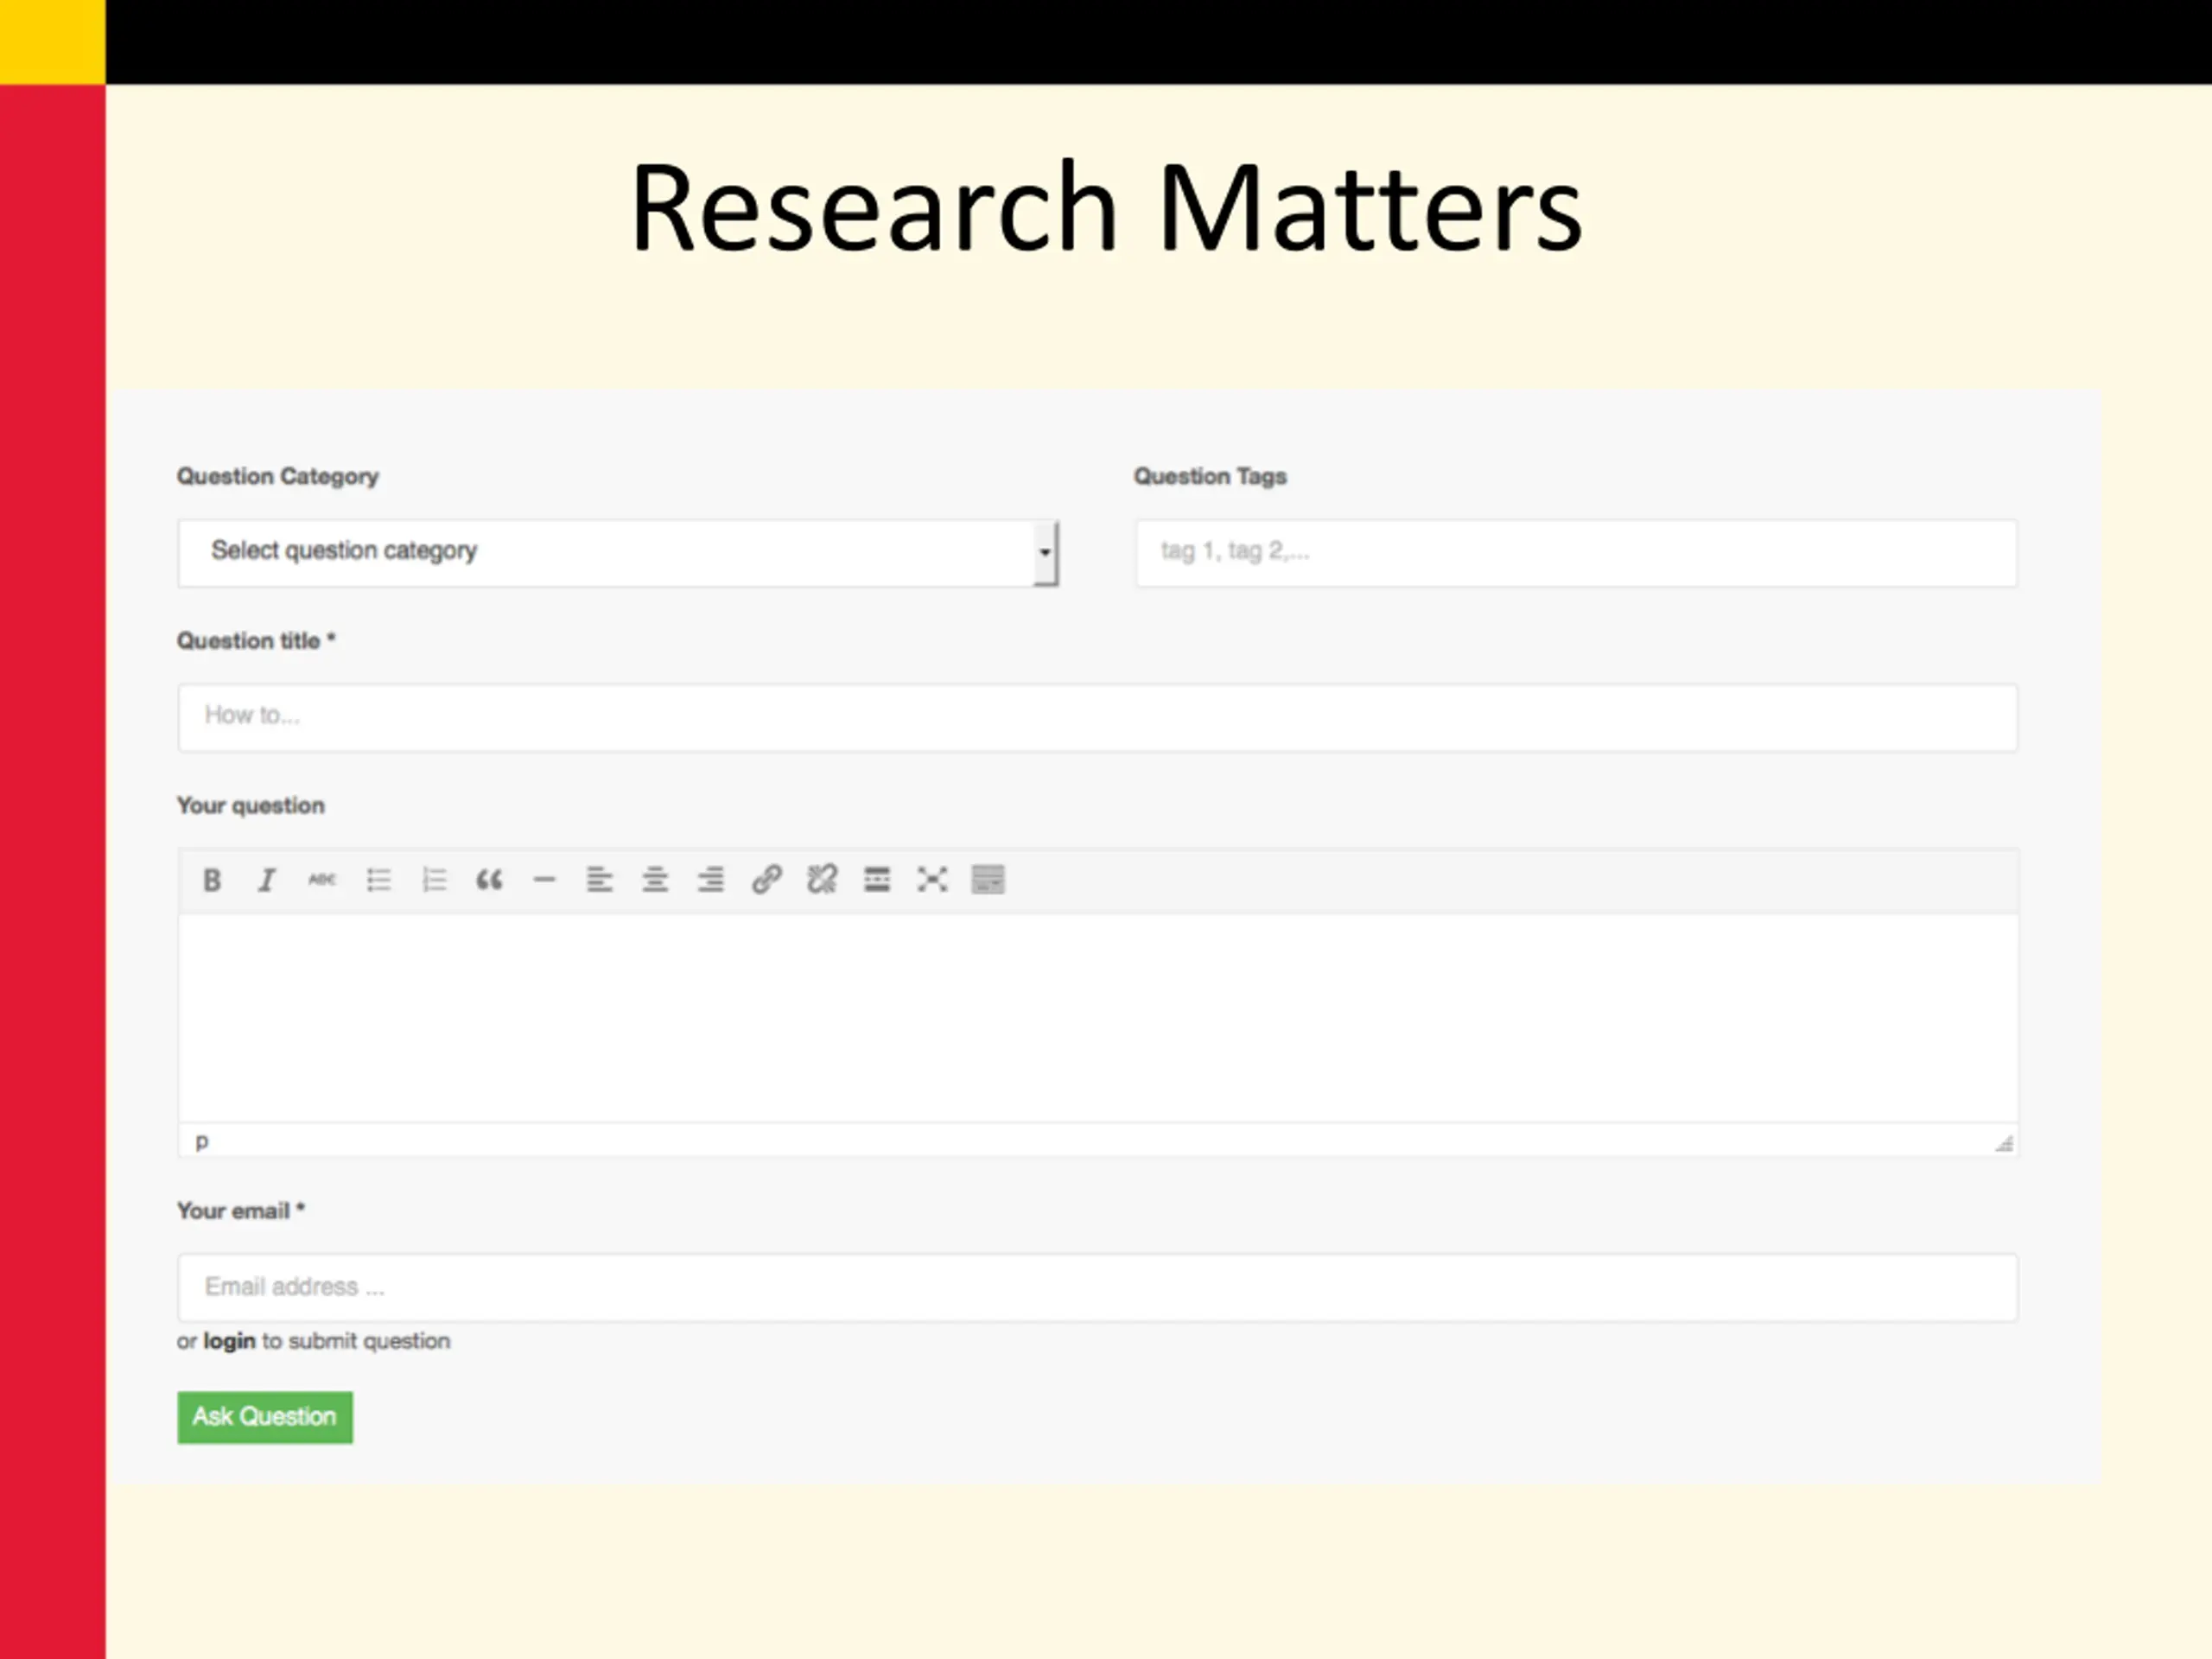This screenshot has height=1659, width=2212.
Task: Click the Question title 'How to...' field
Action: click(x=1098, y=717)
